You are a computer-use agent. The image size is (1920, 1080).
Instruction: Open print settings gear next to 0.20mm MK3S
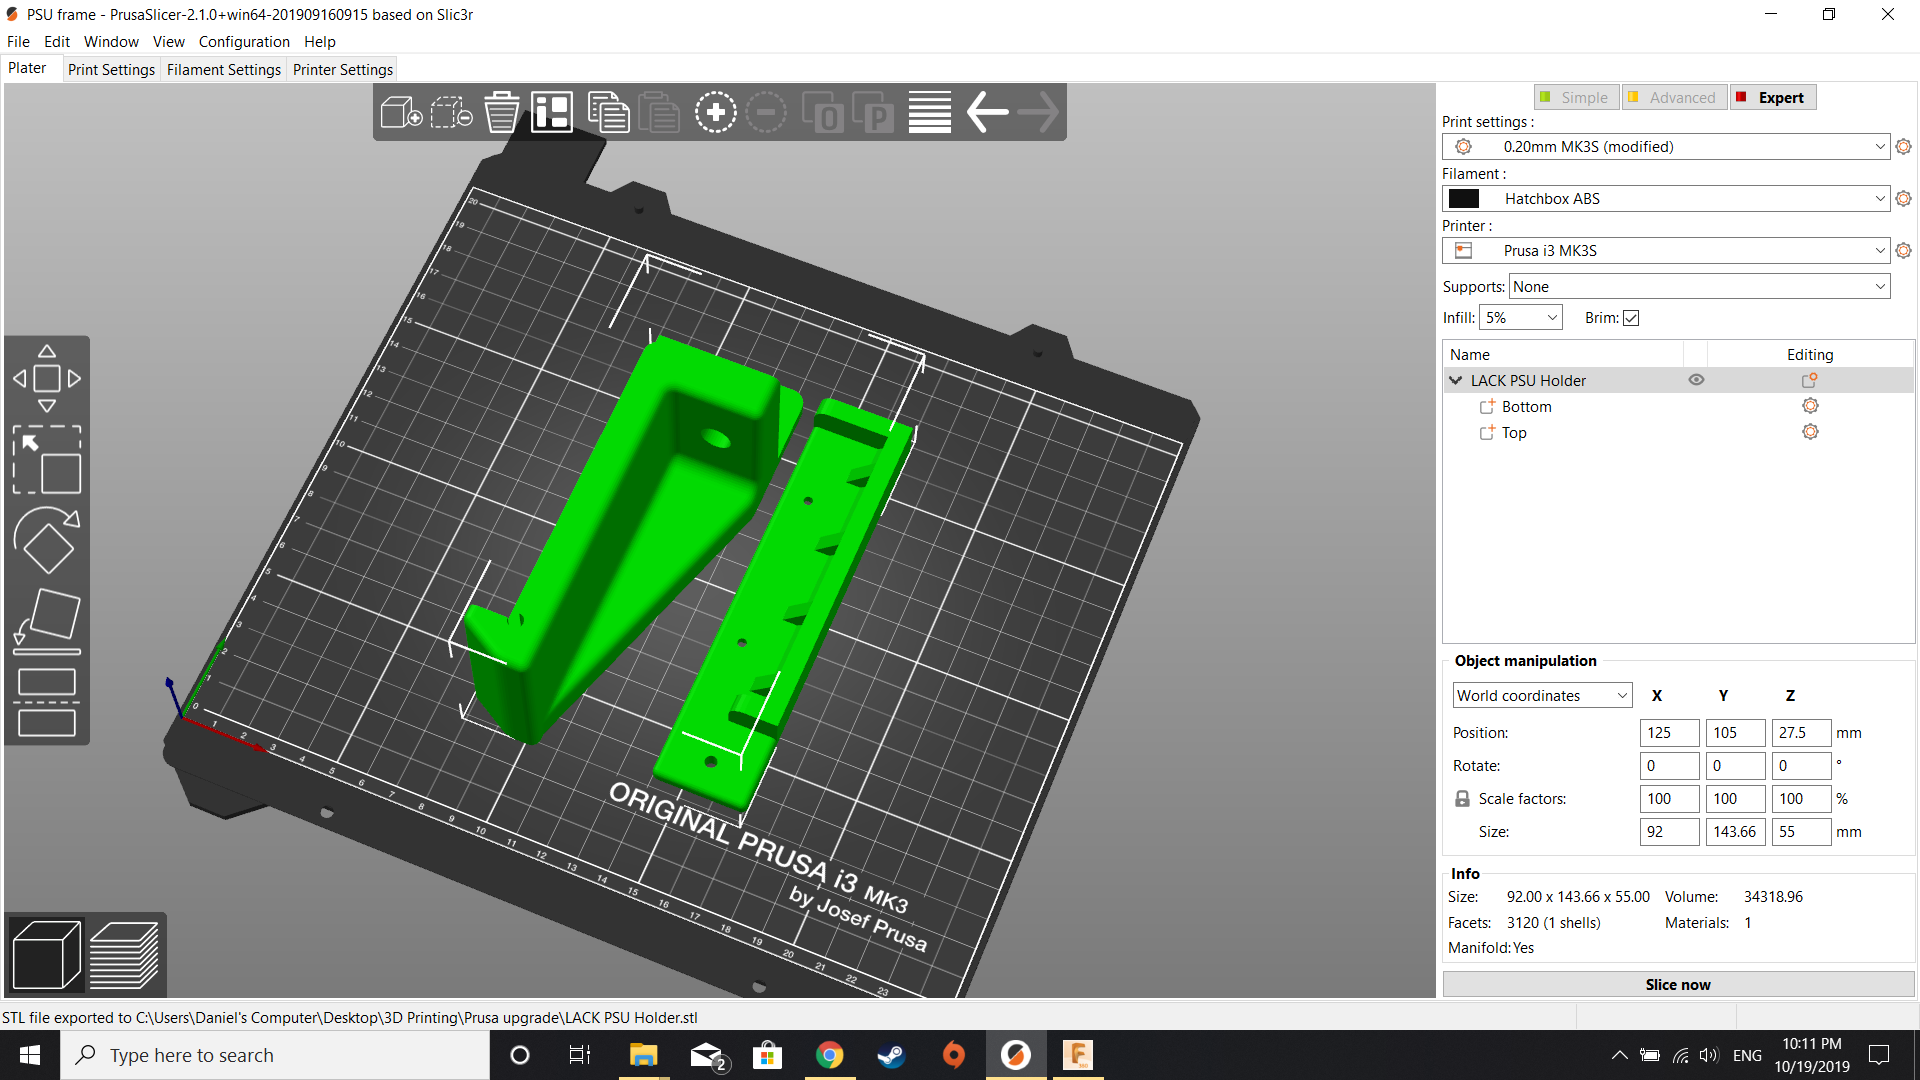point(1904,147)
